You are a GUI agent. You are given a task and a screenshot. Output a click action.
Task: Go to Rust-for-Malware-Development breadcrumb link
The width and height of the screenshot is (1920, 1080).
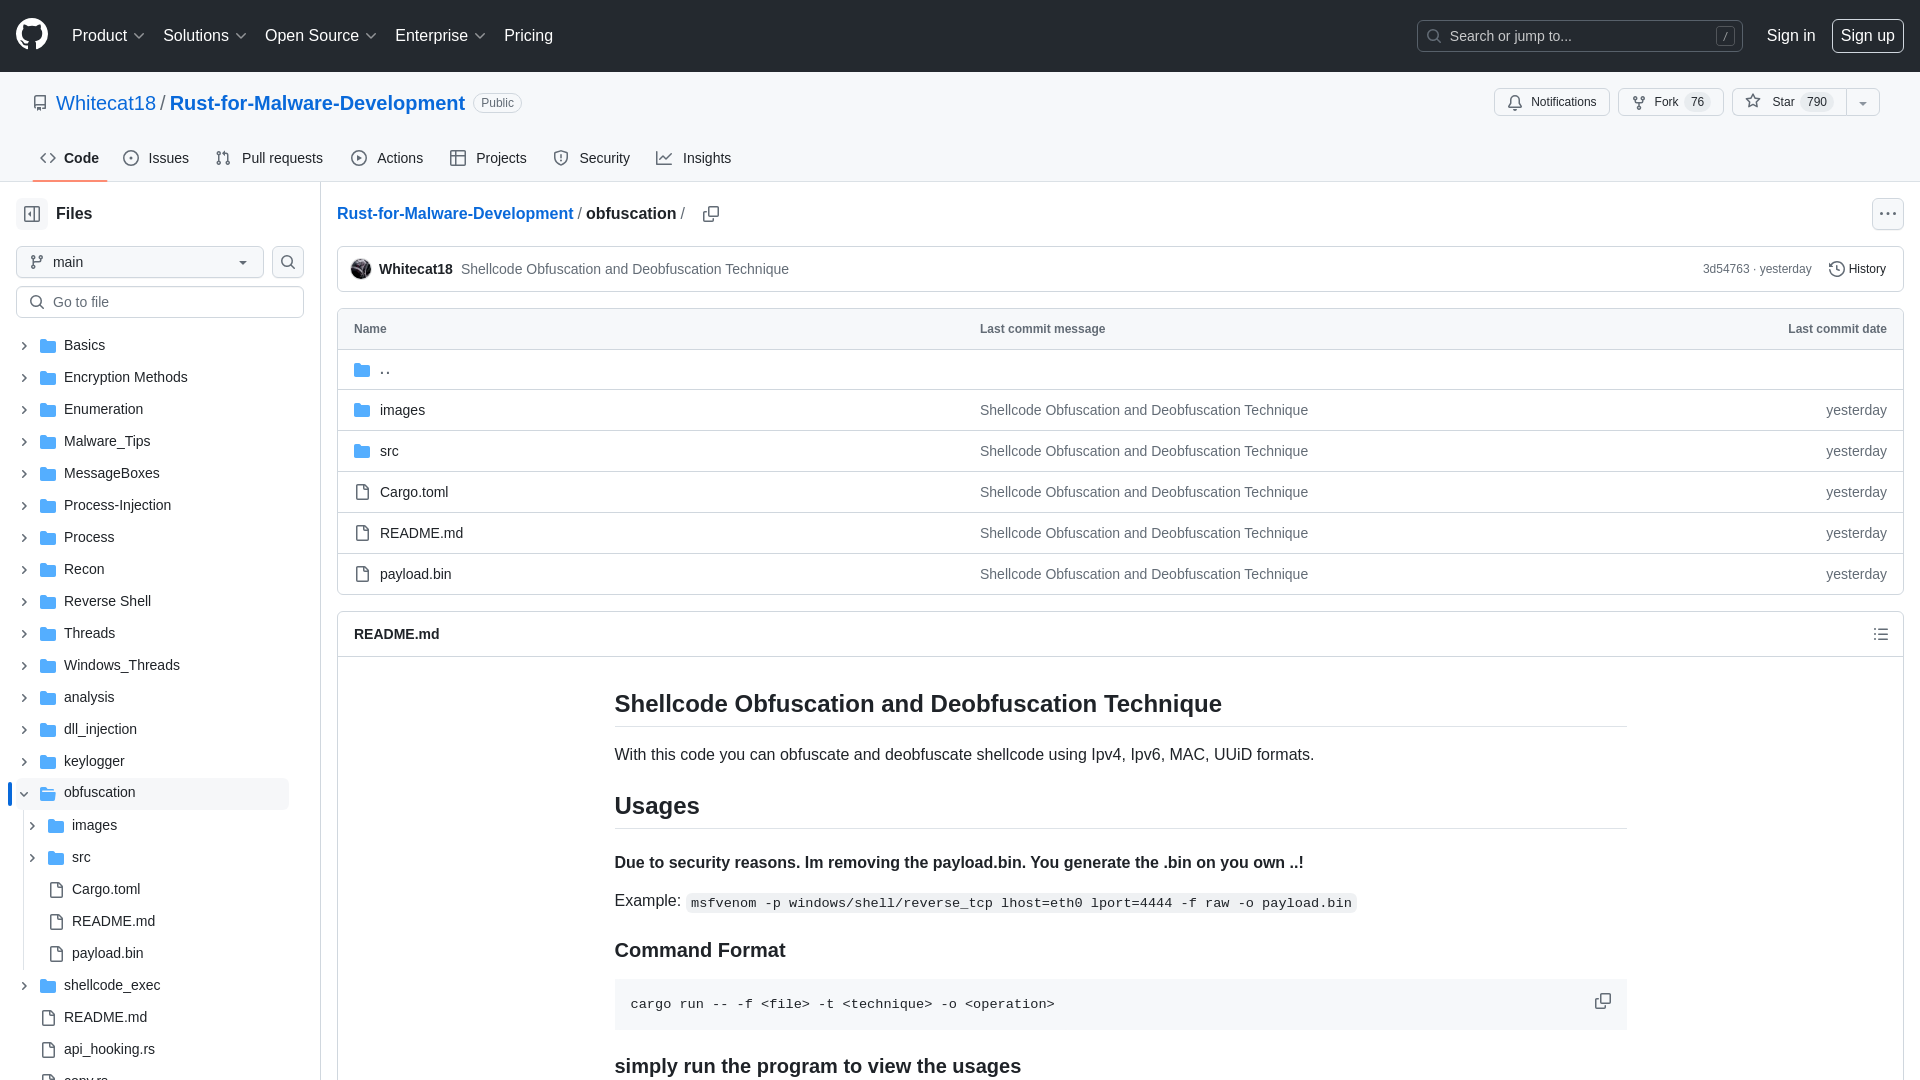[455, 214]
